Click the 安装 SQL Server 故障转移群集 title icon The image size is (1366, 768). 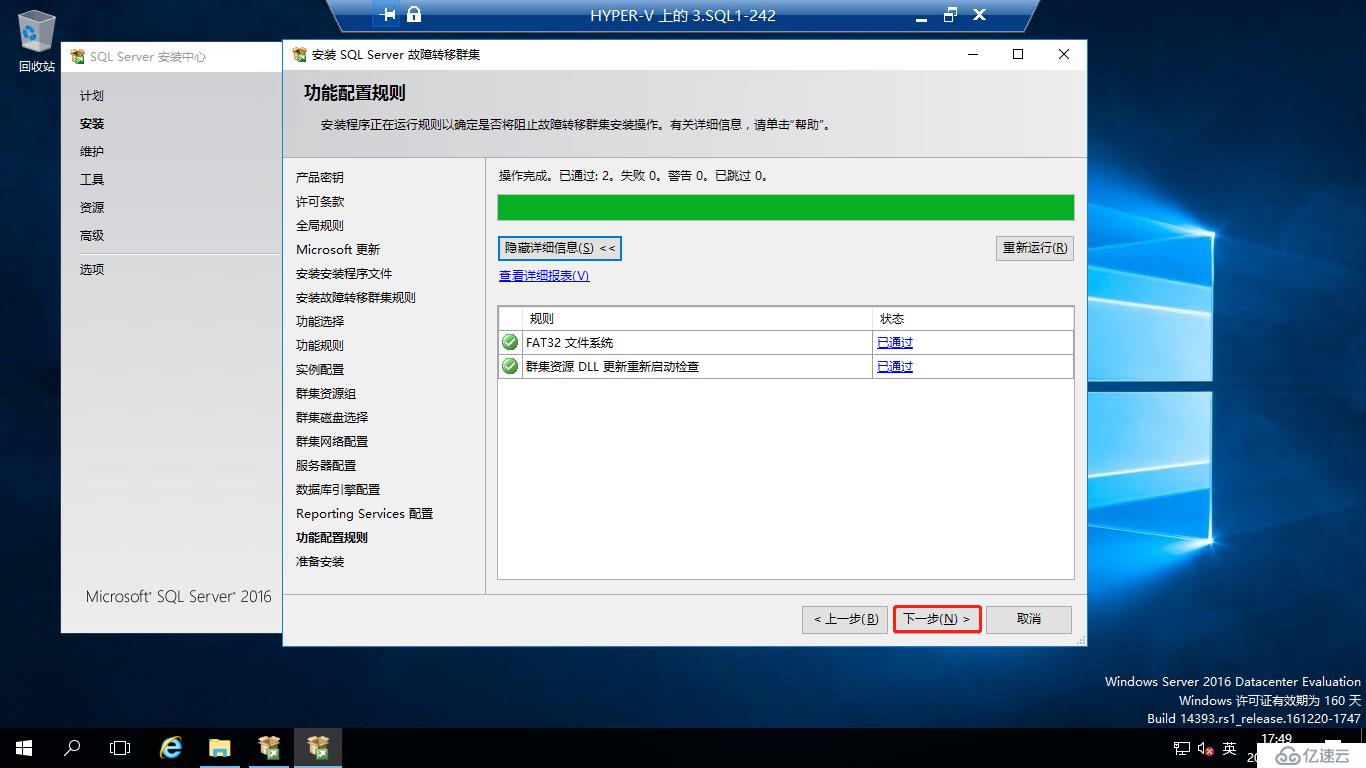[x=299, y=54]
